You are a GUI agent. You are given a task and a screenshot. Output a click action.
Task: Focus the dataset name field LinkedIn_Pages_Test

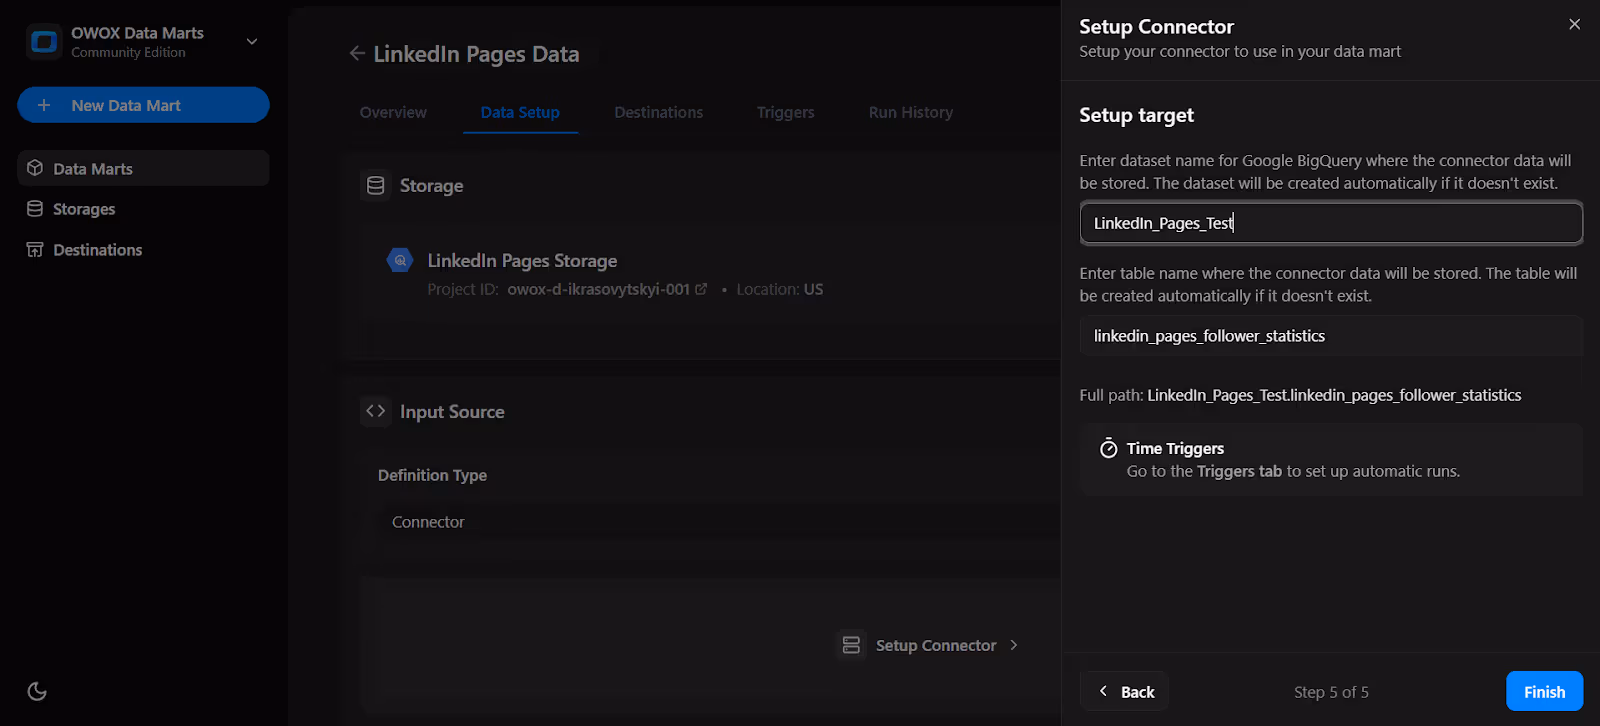coord(1331,223)
